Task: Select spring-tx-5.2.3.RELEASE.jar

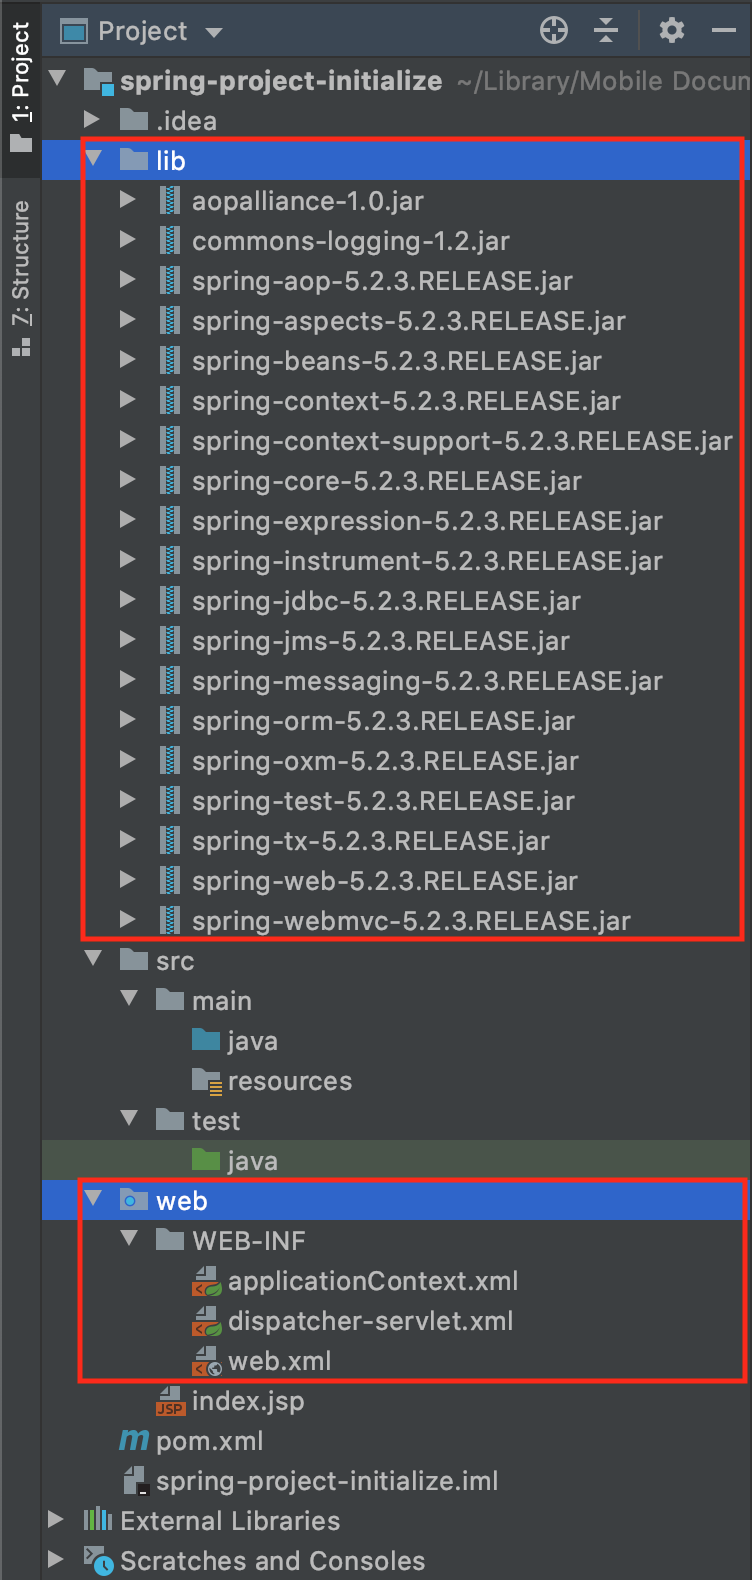Action: [x=371, y=841]
